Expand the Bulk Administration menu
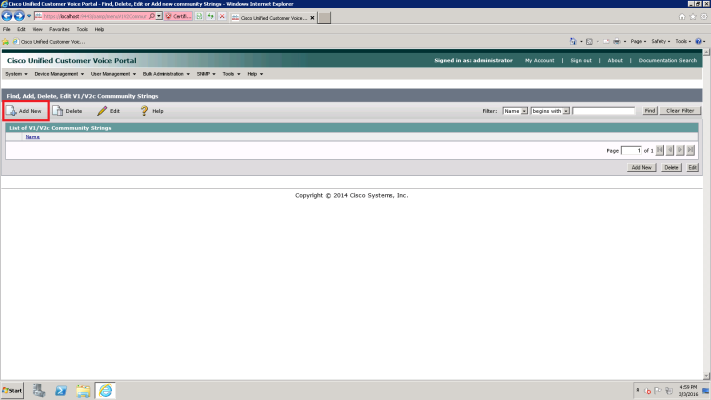Image resolution: width=711 pixels, height=400 pixels. 166,74
